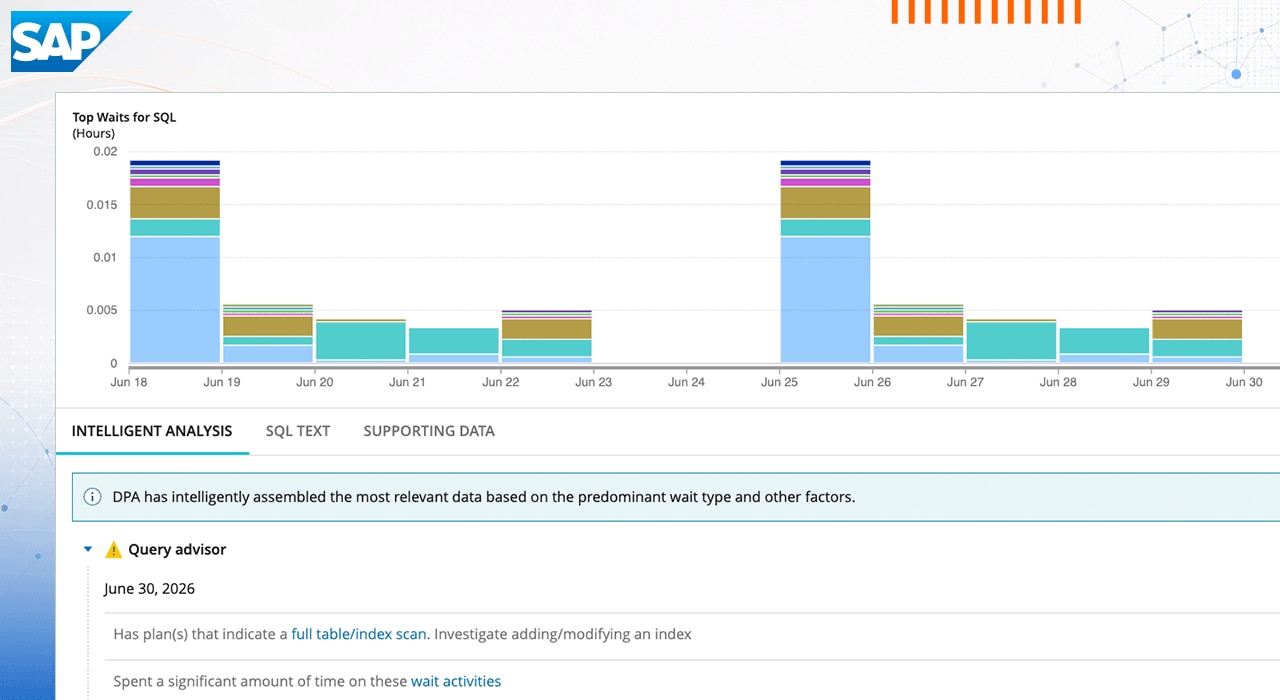Click the Jun 27 teal bar

pyautogui.click(x=1011, y=341)
